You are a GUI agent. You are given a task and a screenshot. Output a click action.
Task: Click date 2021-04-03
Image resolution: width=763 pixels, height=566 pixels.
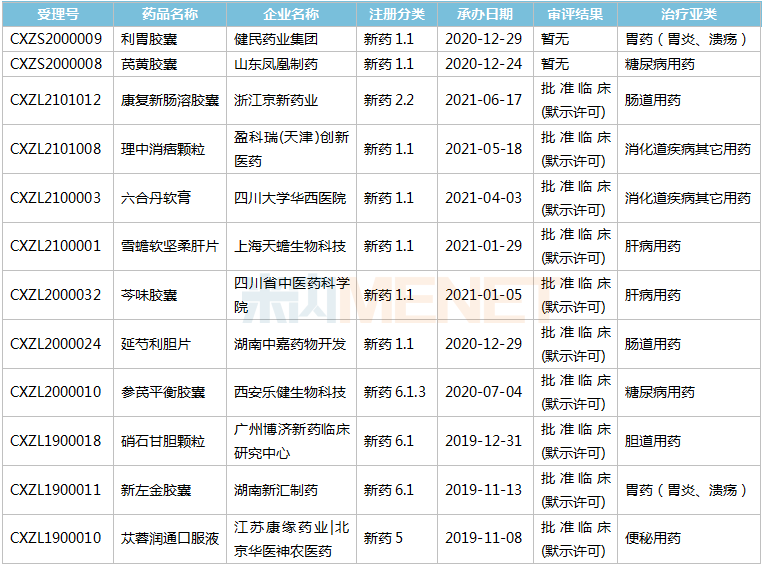[x=483, y=198]
